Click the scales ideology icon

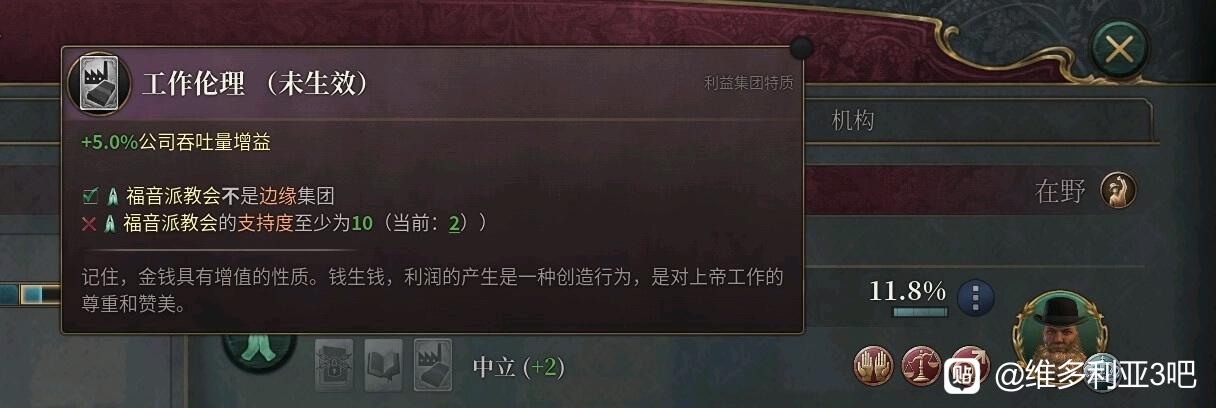921,367
